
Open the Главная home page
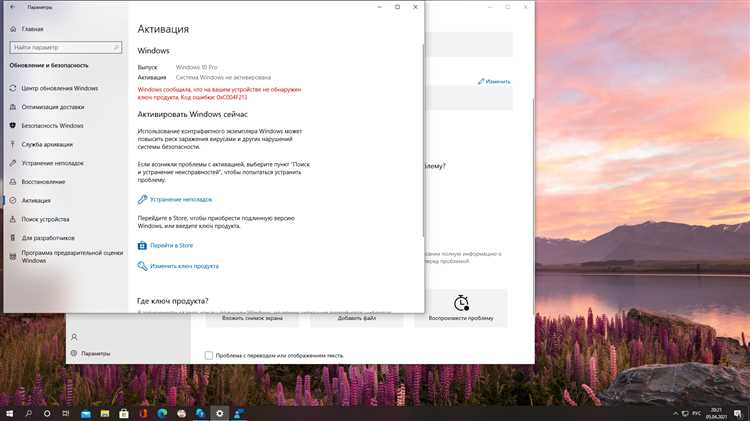[x=32, y=29]
